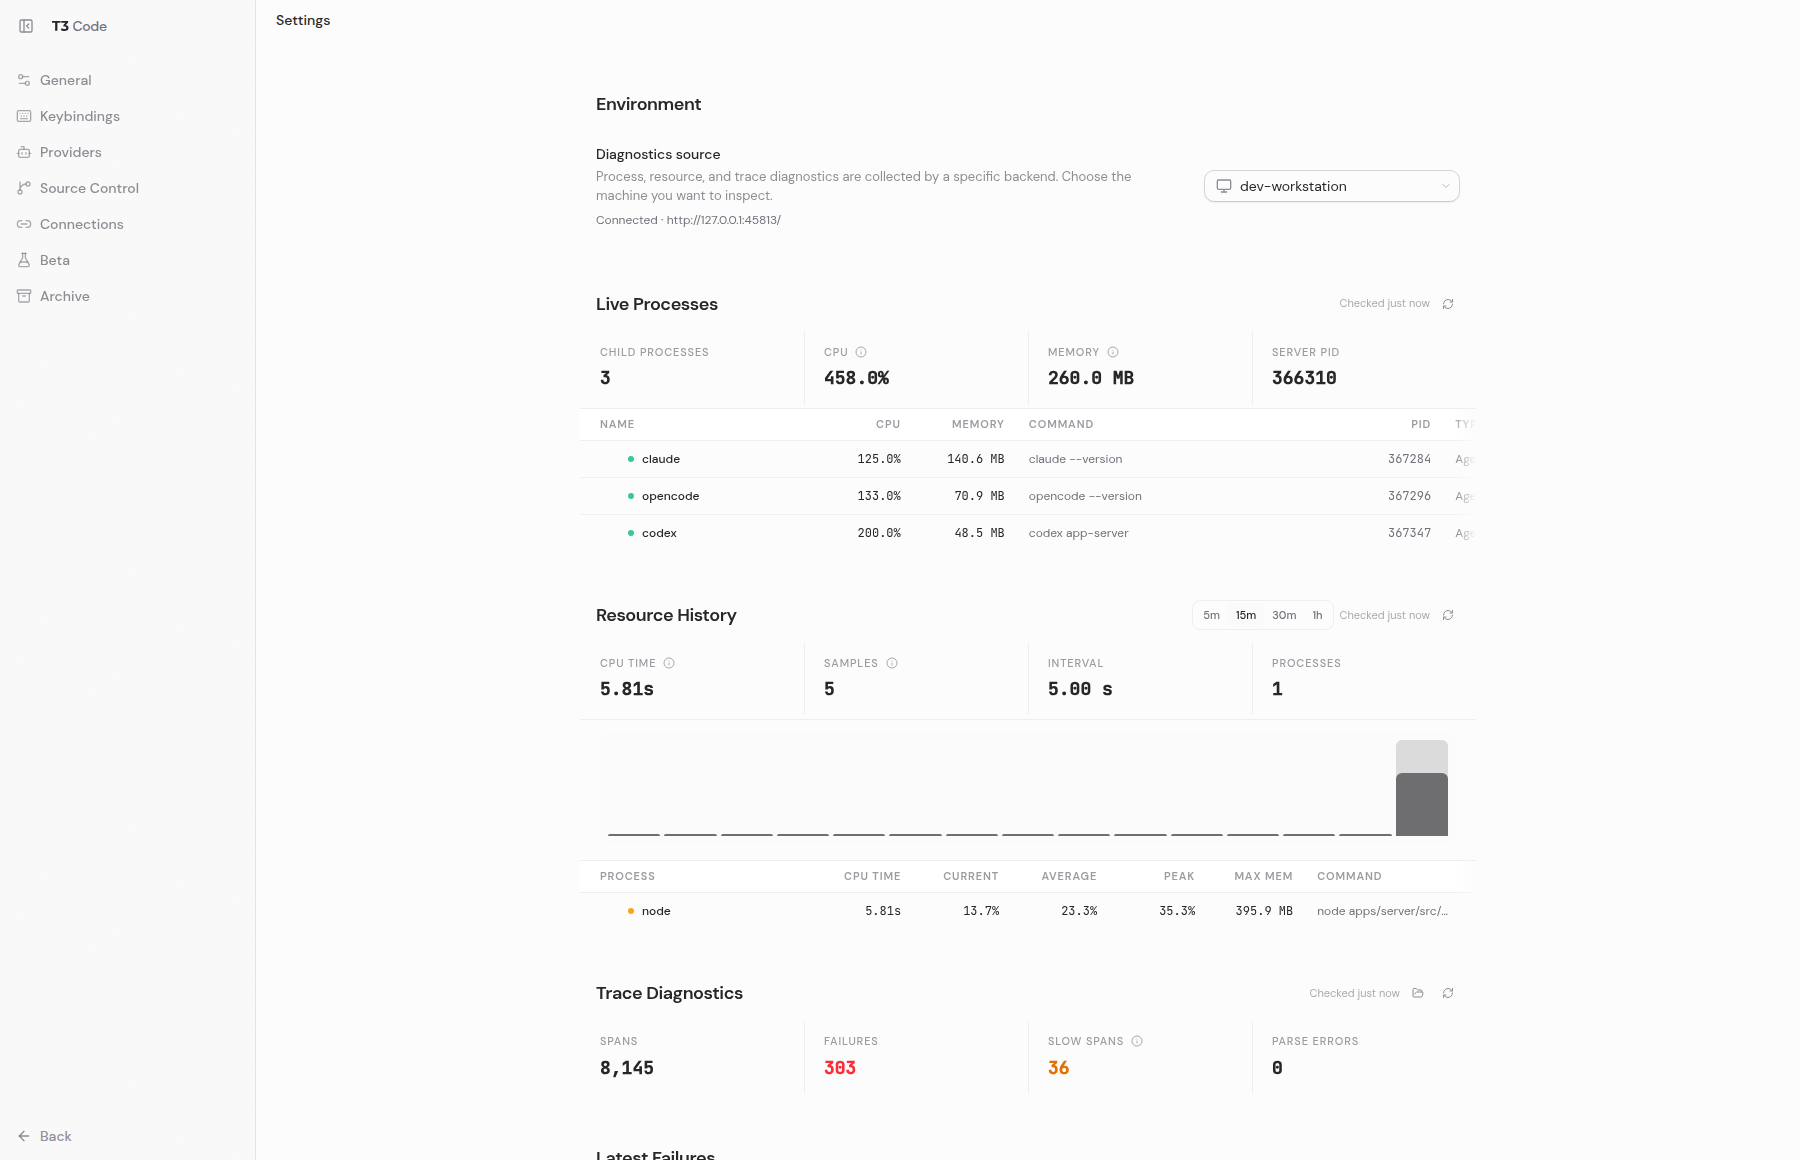This screenshot has width=1800, height=1160.
Task: Open Keybindings settings
Action: (127, 116)
